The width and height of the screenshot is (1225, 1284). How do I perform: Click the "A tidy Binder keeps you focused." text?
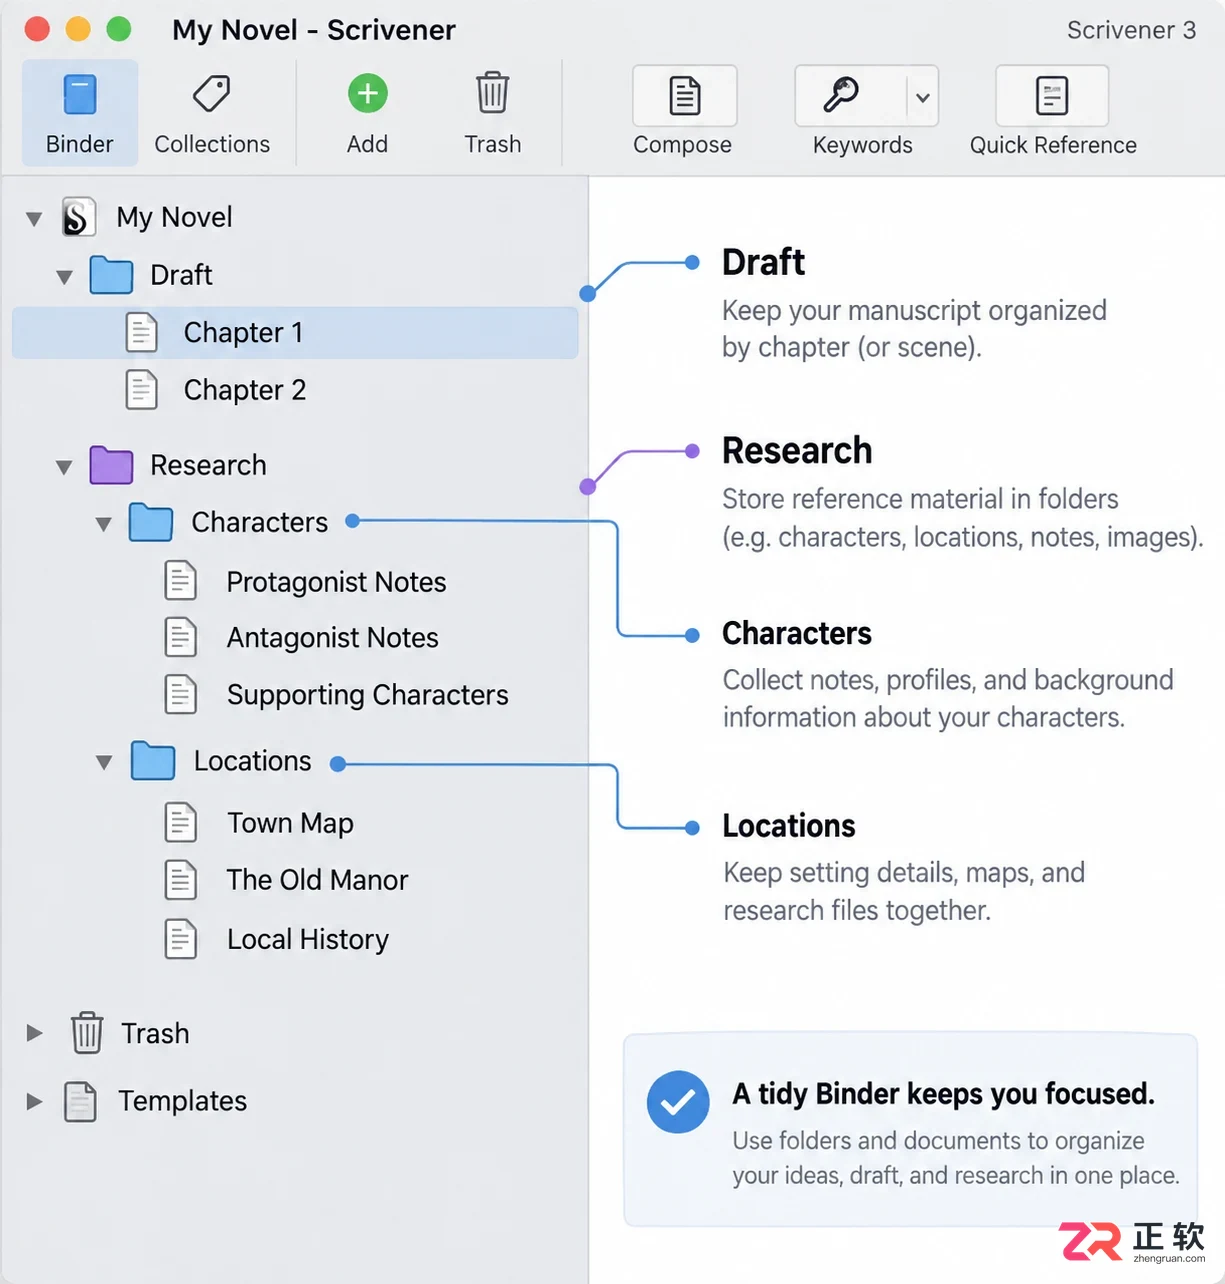(943, 1094)
